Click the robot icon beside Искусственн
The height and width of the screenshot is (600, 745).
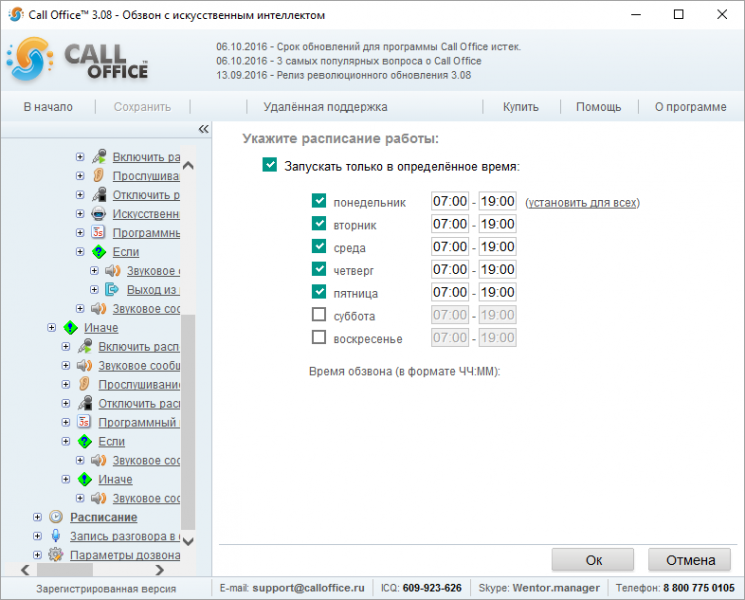click(x=98, y=214)
